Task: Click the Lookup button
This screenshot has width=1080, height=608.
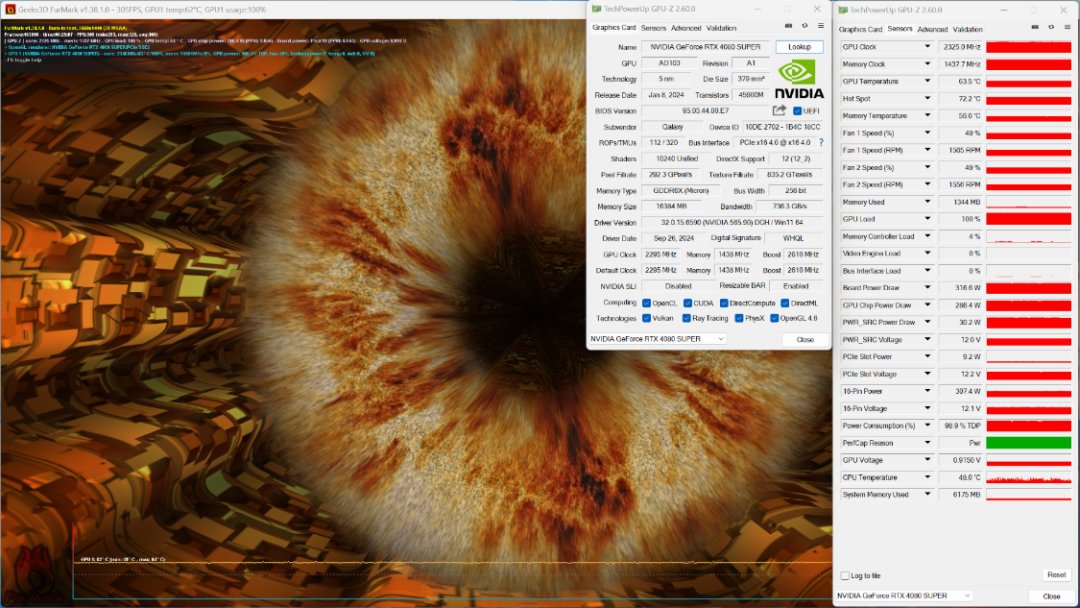Action: point(799,47)
